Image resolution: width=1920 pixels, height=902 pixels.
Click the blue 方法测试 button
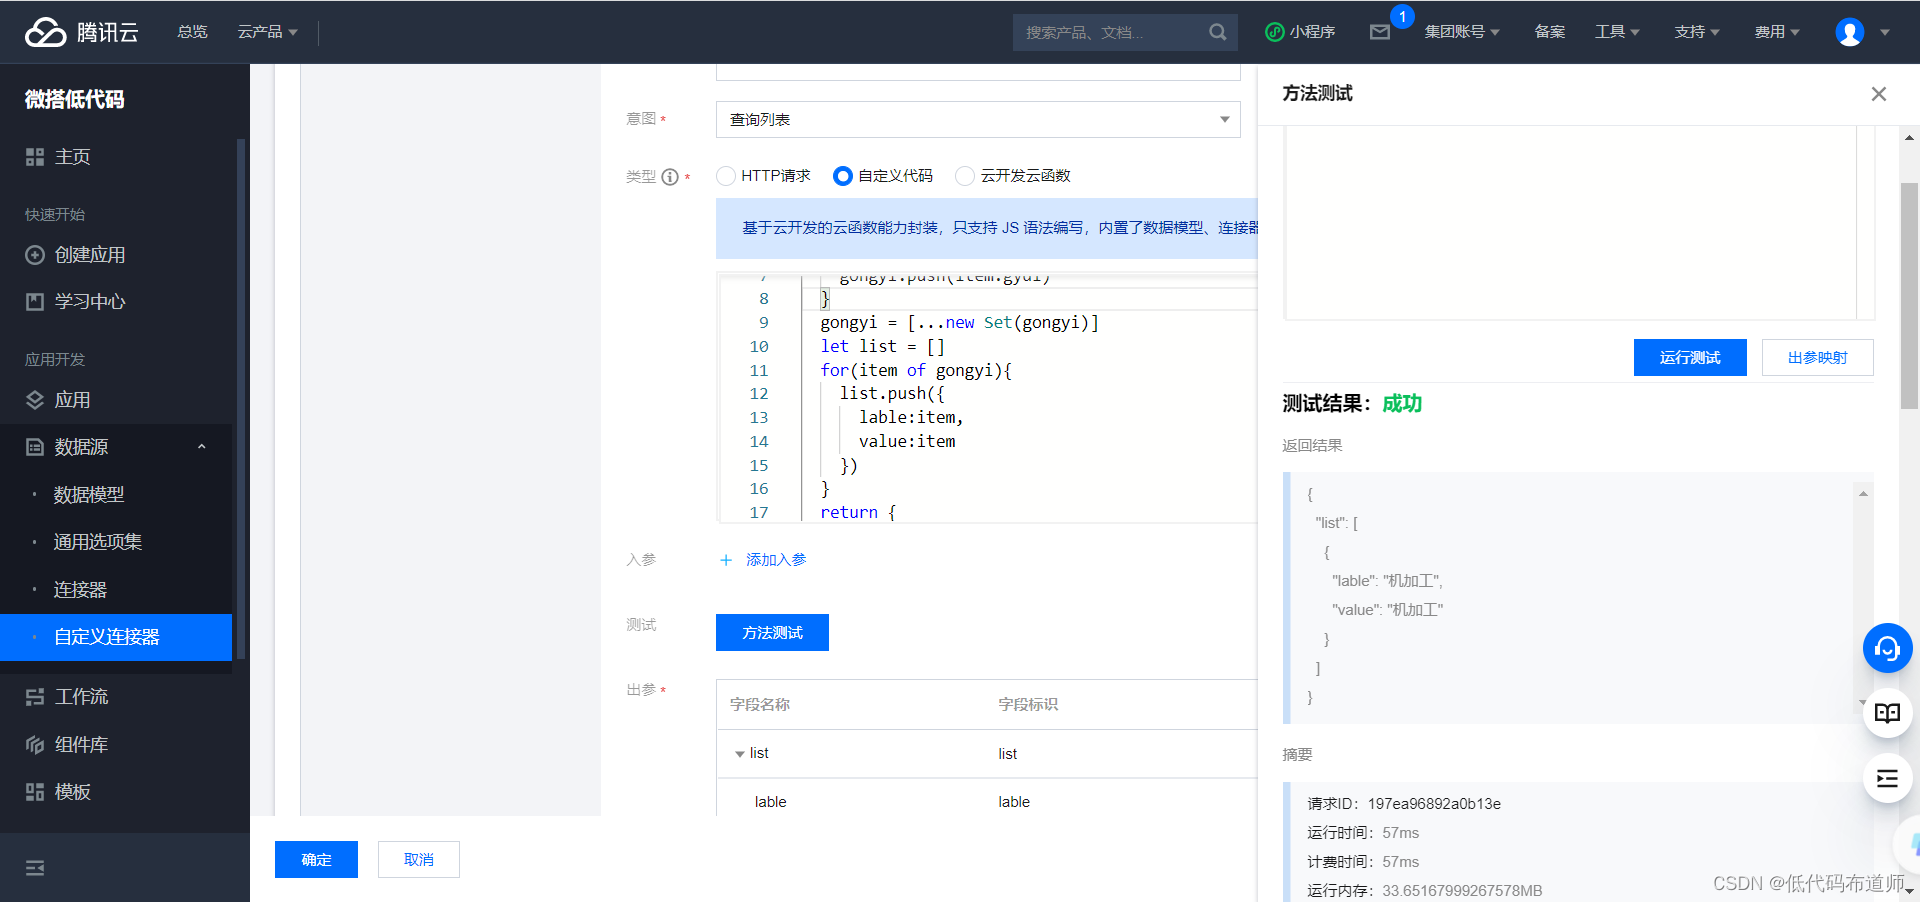(772, 633)
